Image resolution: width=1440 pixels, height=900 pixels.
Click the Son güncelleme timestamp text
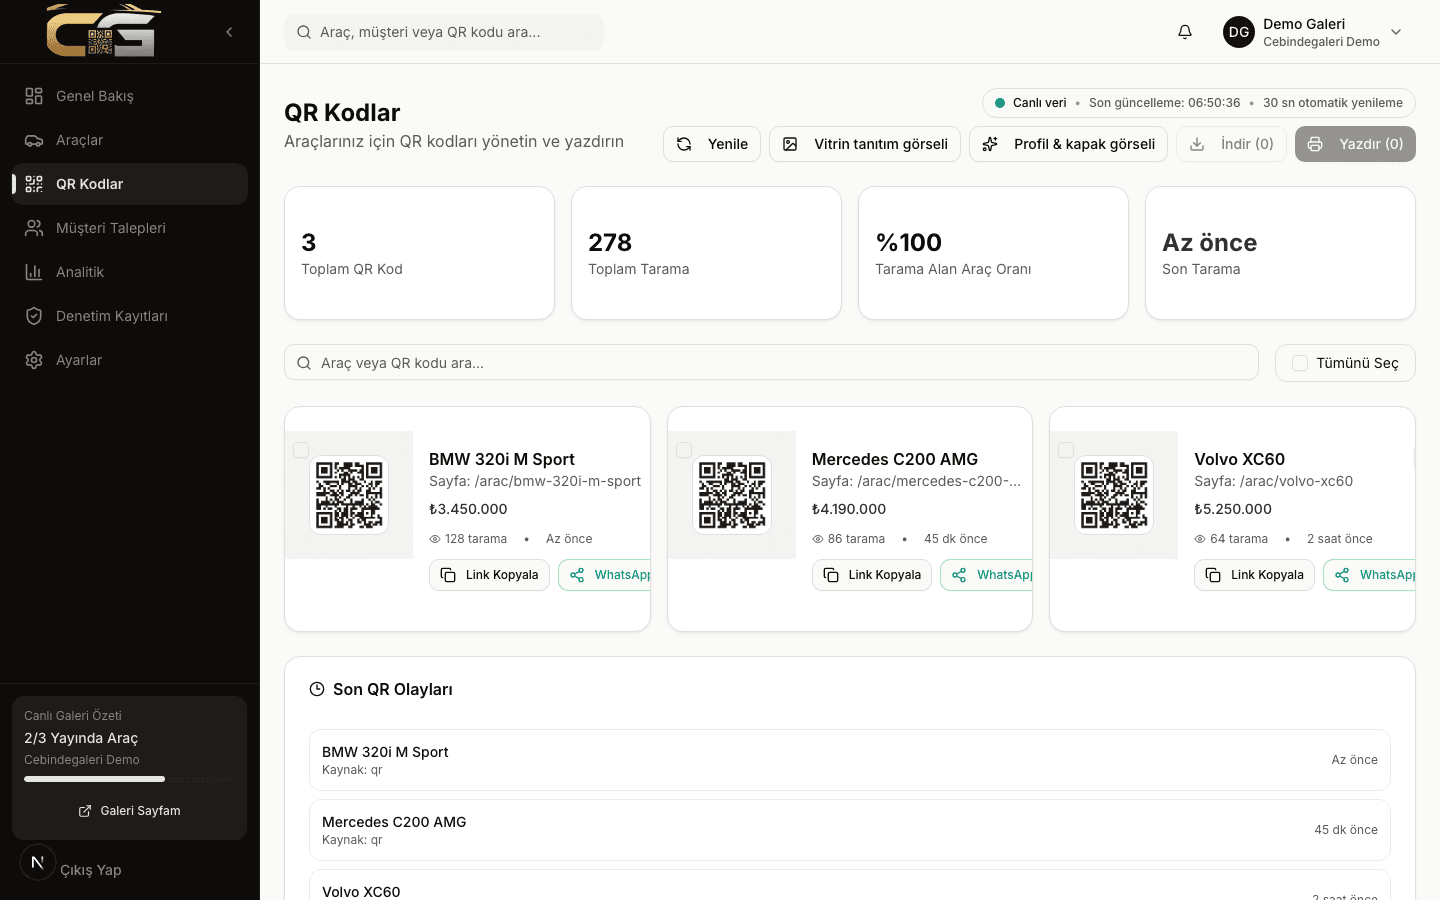1164,103
